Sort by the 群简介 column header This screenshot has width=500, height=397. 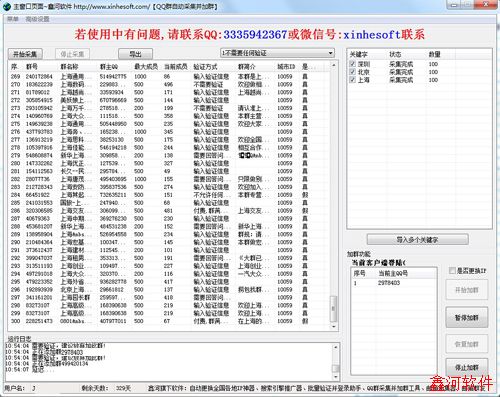coord(256,67)
